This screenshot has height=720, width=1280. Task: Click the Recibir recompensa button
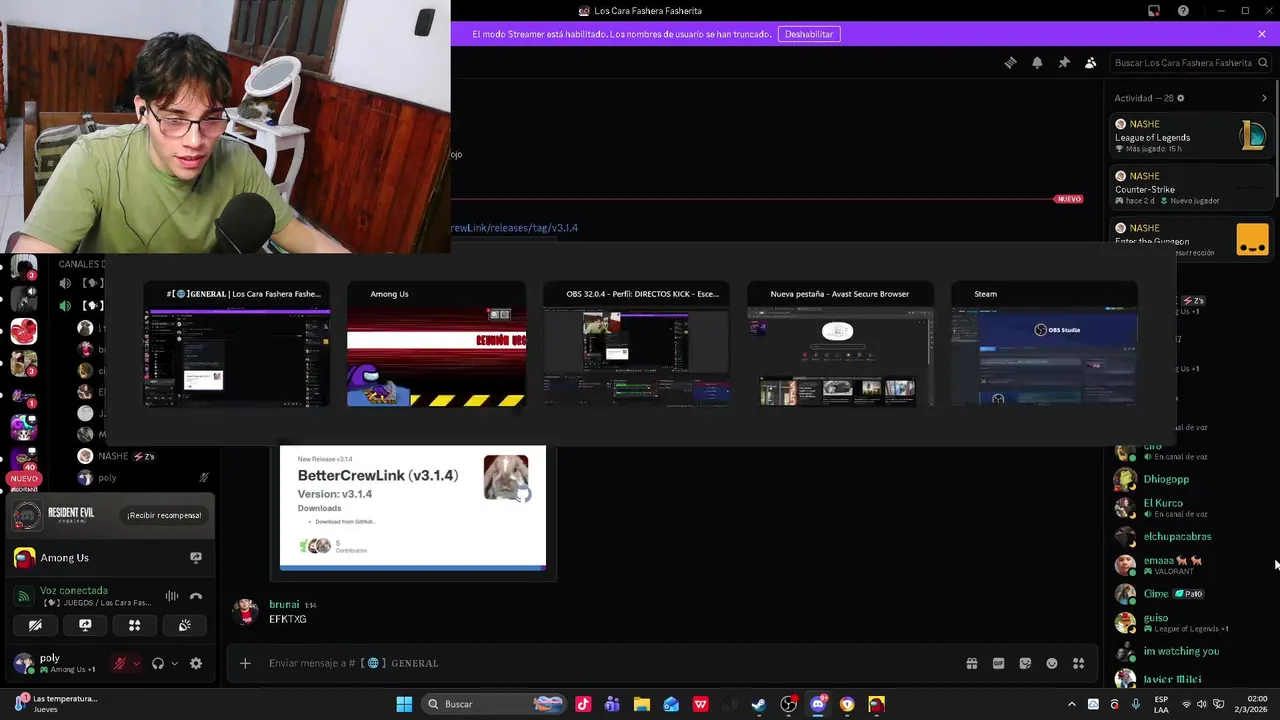(164, 515)
